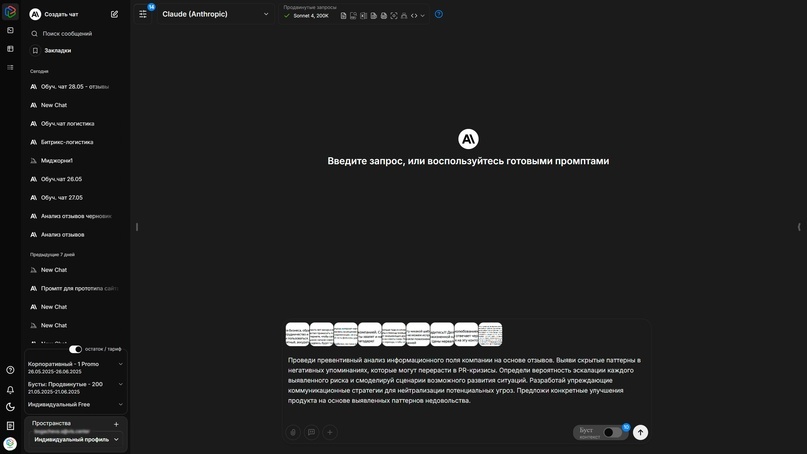Open help question mark icon in left rail
This screenshot has width=807, height=454.
coord(10,370)
